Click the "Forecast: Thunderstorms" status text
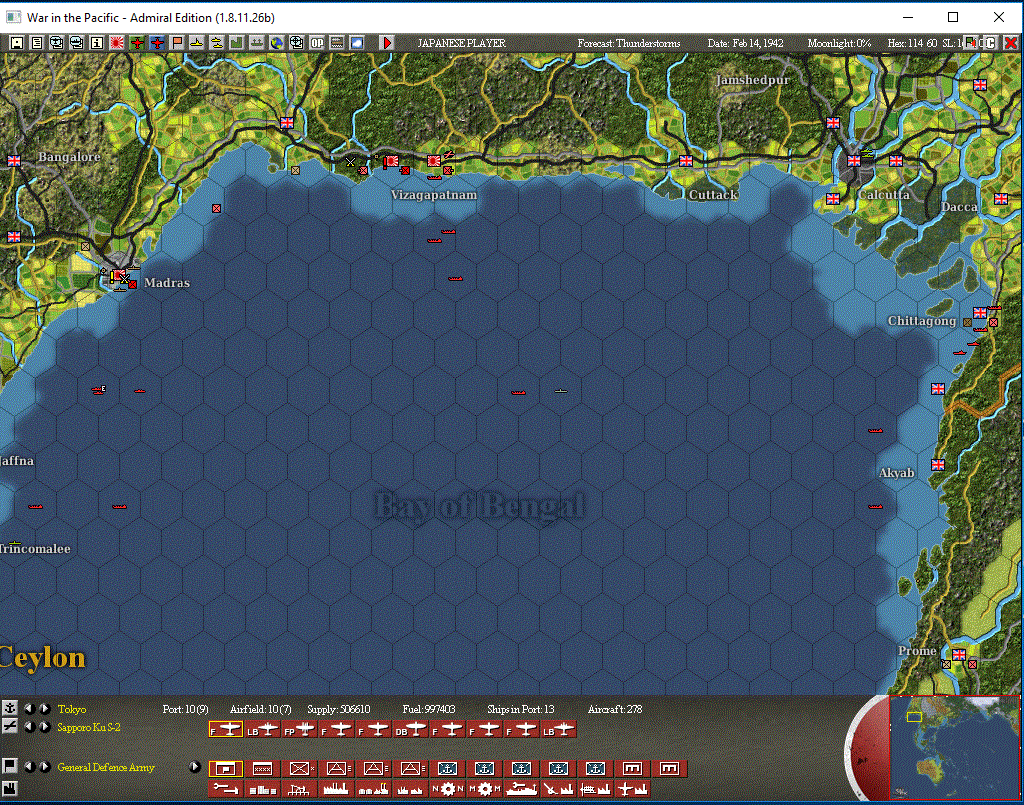This screenshot has width=1024, height=805. coord(629,44)
